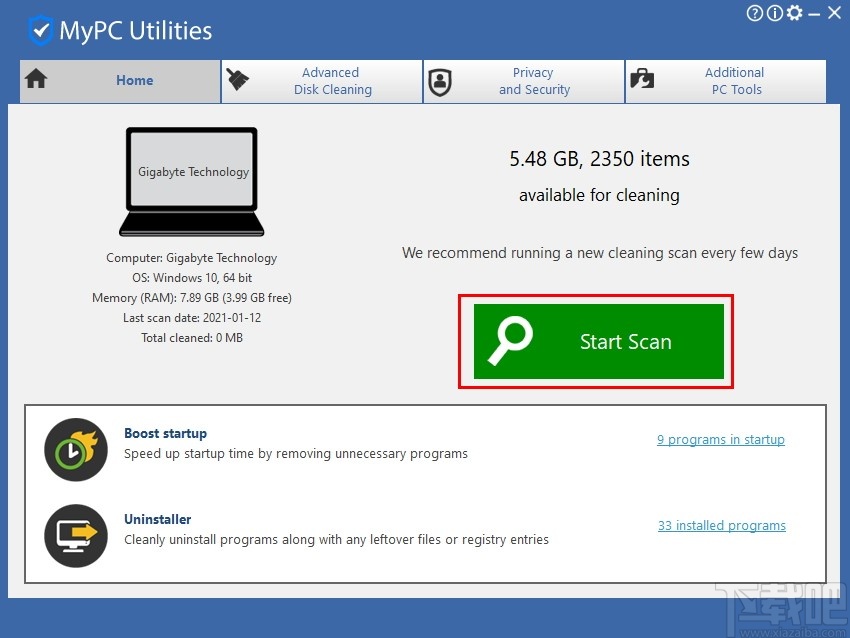Image resolution: width=850 pixels, height=638 pixels.
Task: Switch to the Privacy and Security tab
Action: click(533, 81)
